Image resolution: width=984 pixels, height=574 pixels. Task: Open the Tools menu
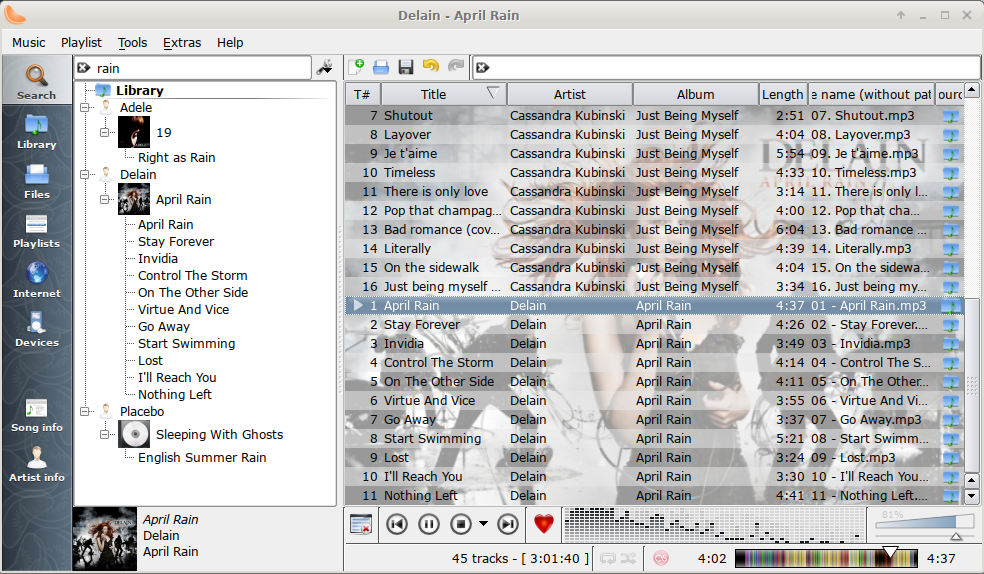[x=132, y=43]
